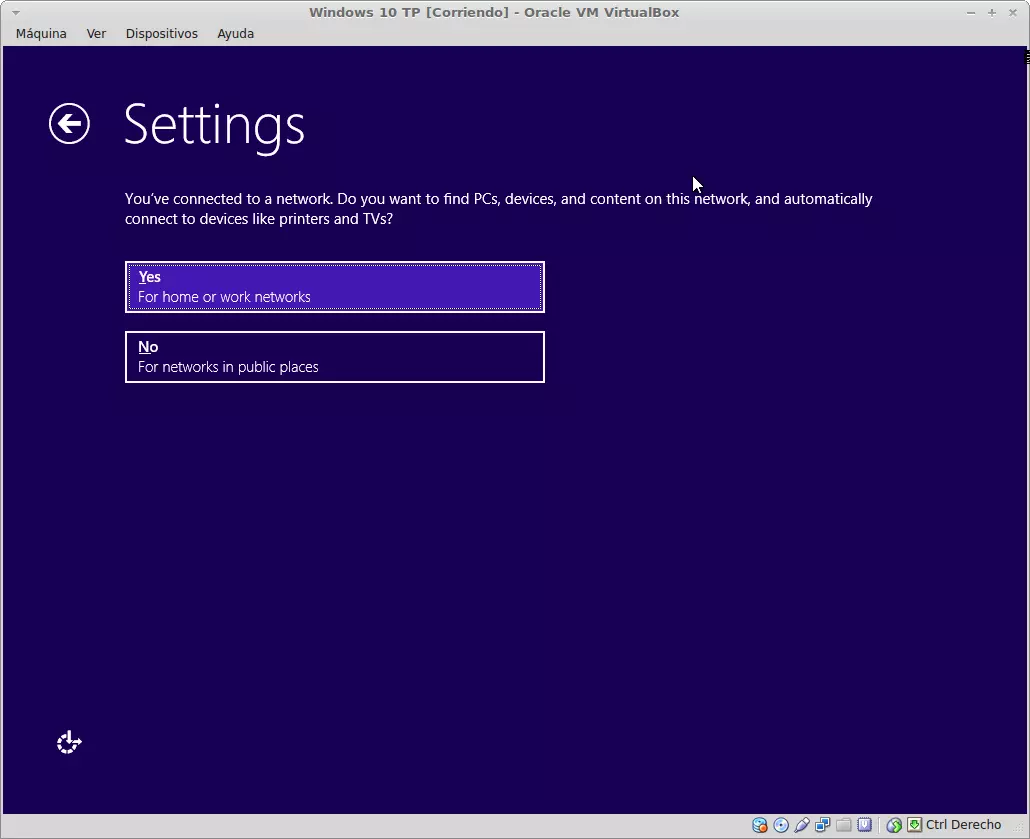Click the Ctrl Derecho host key label
This screenshot has width=1030, height=839.
(963, 825)
